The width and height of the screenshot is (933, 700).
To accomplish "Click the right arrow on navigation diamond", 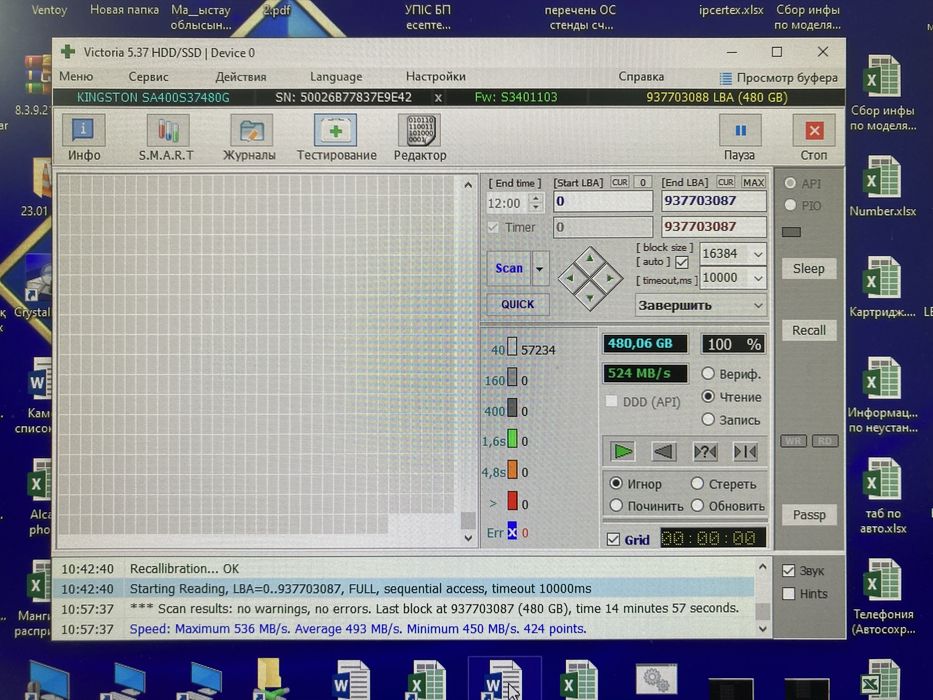I will point(609,278).
